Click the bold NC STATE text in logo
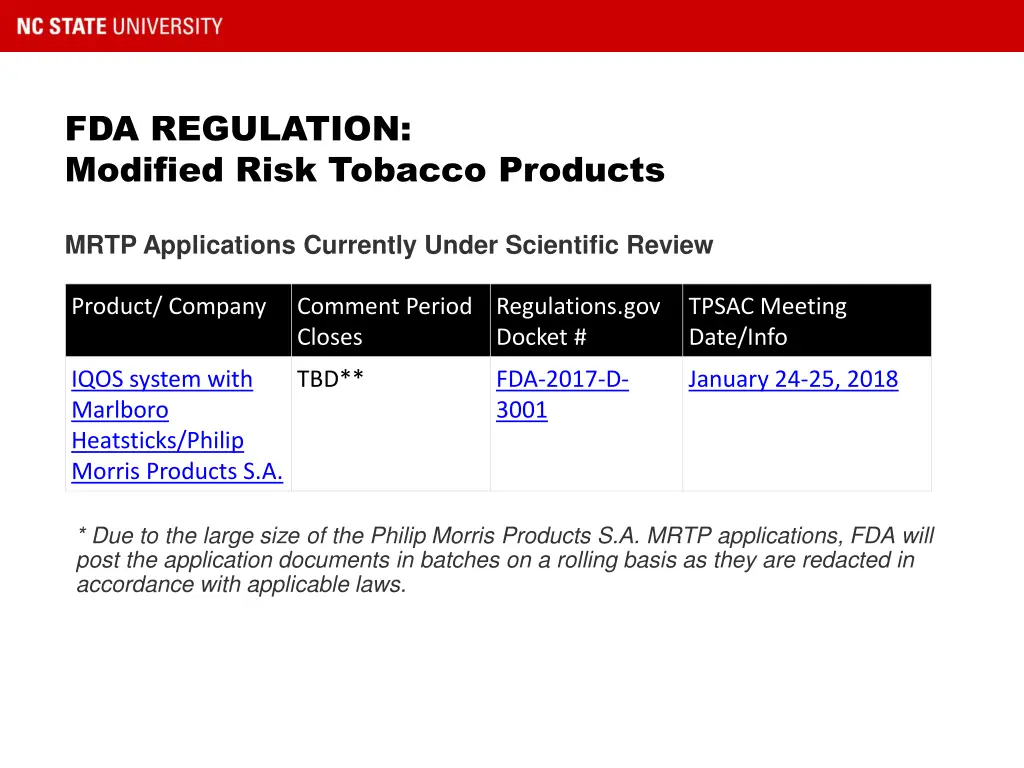This screenshot has height=768, width=1024. coord(63,26)
